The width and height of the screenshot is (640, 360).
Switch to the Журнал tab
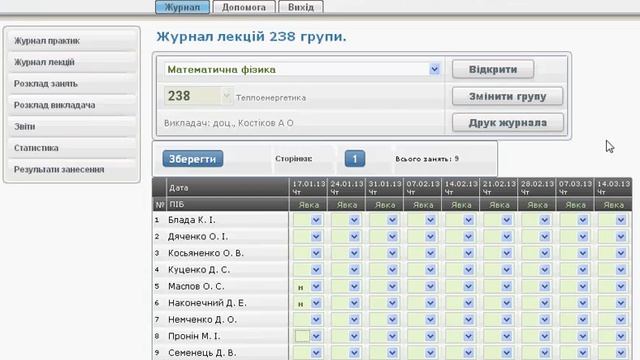(x=182, y=7)
